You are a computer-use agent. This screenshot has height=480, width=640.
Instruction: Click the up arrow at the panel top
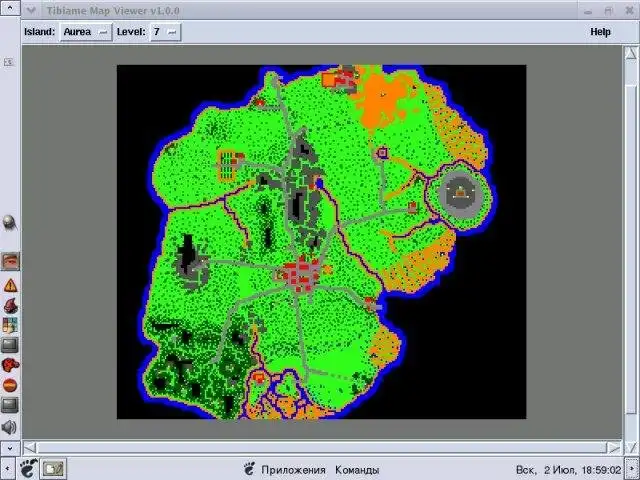pos(10,8)
